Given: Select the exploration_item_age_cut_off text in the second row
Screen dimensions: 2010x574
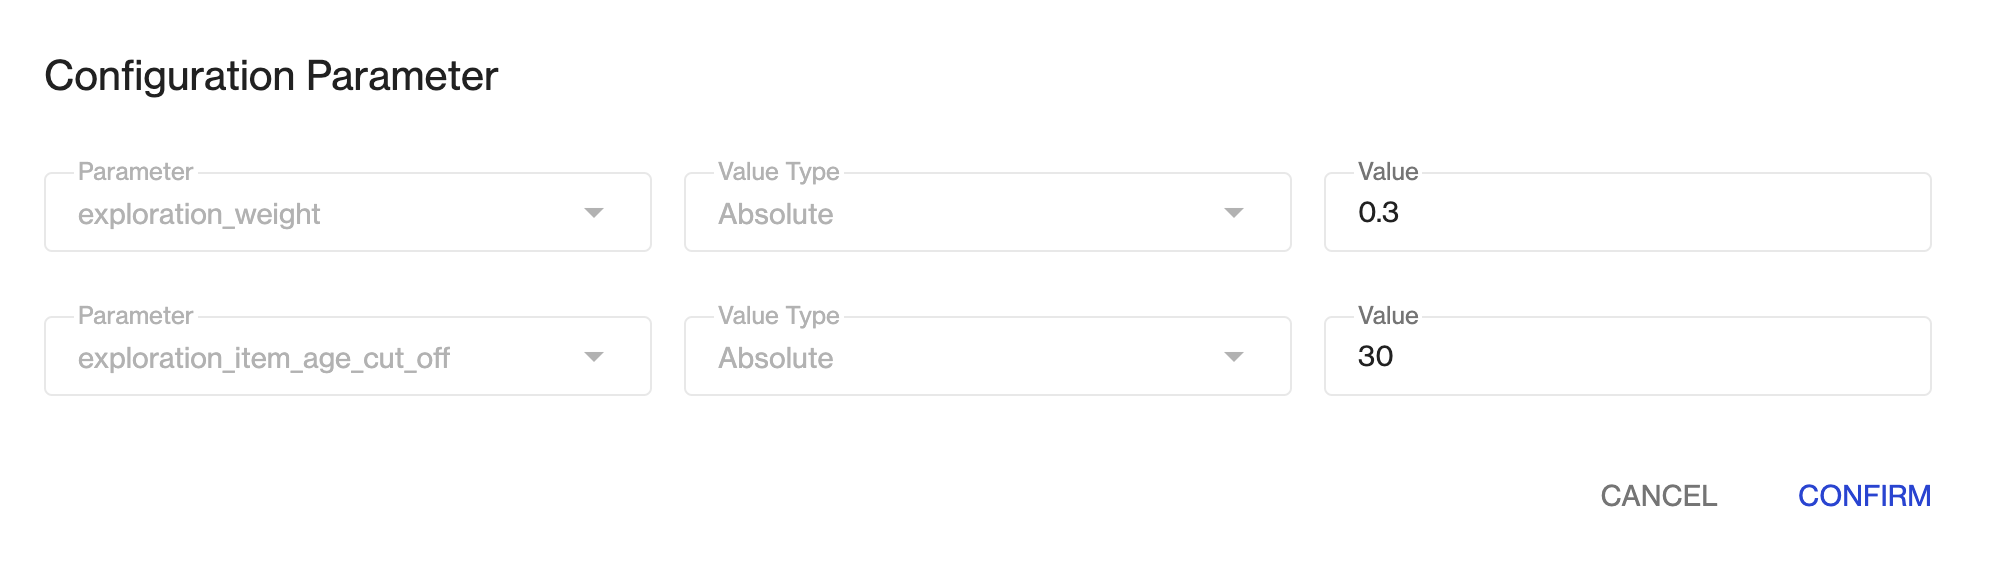Looking at the screenshot, I should pos(264,358).
